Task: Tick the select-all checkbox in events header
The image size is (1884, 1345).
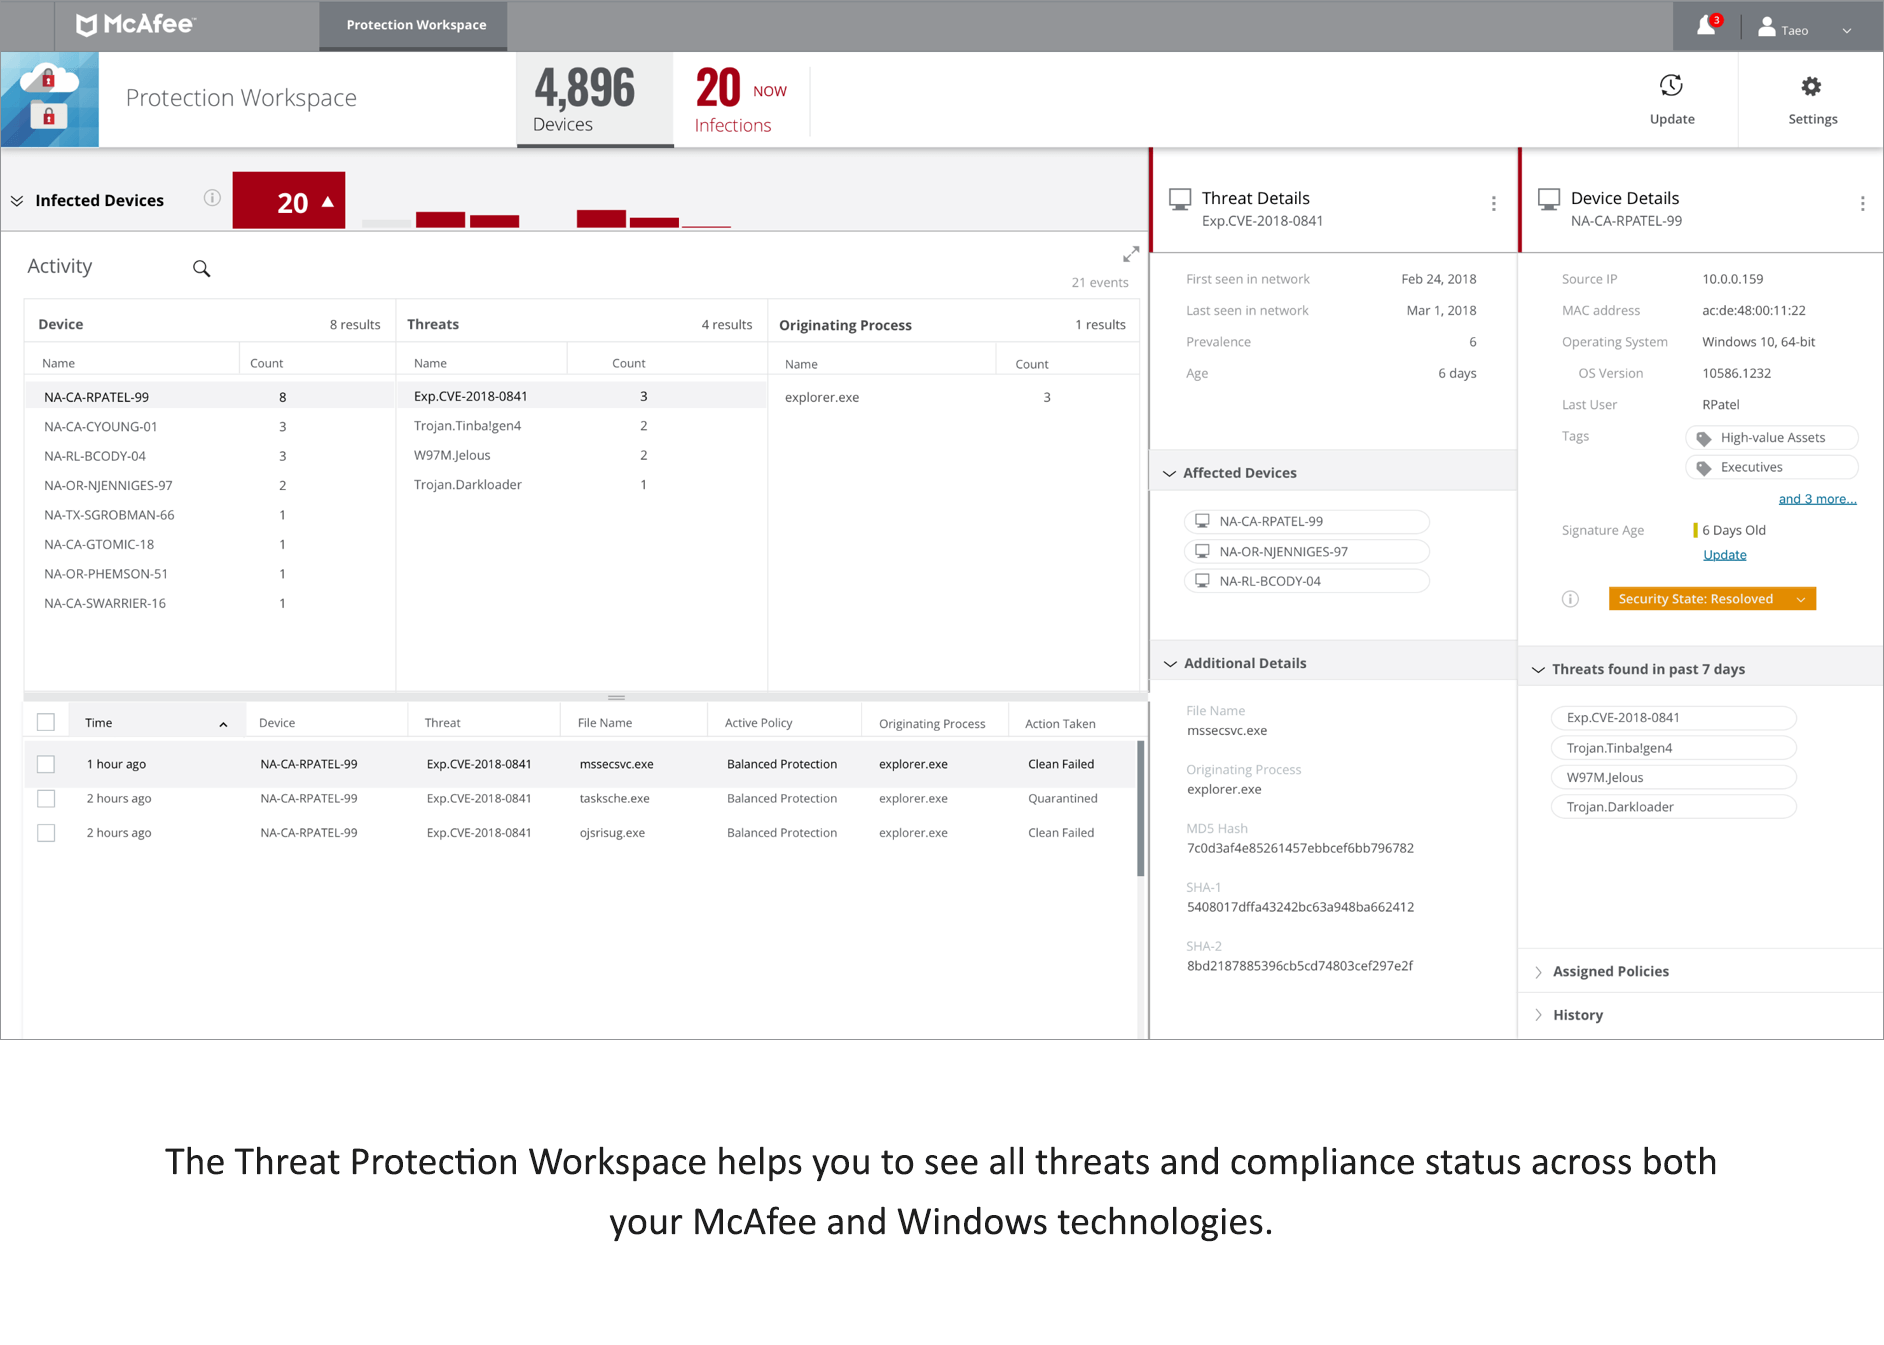Action: 46,722
